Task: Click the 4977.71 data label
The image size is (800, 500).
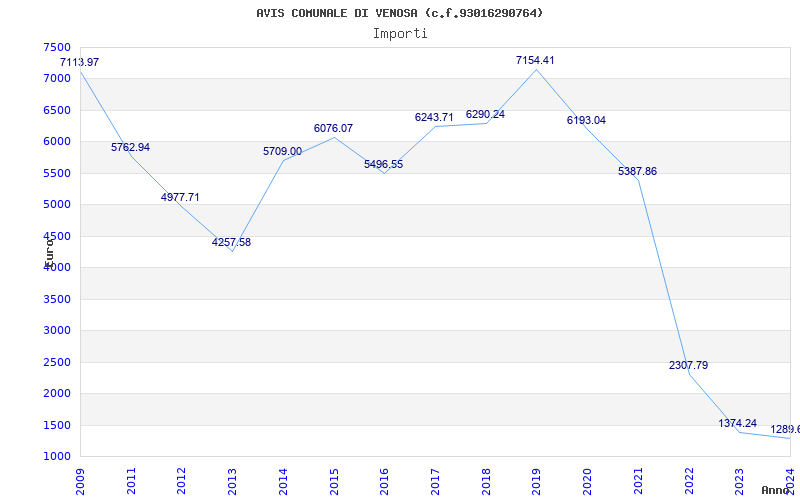Action: [180, 198]
